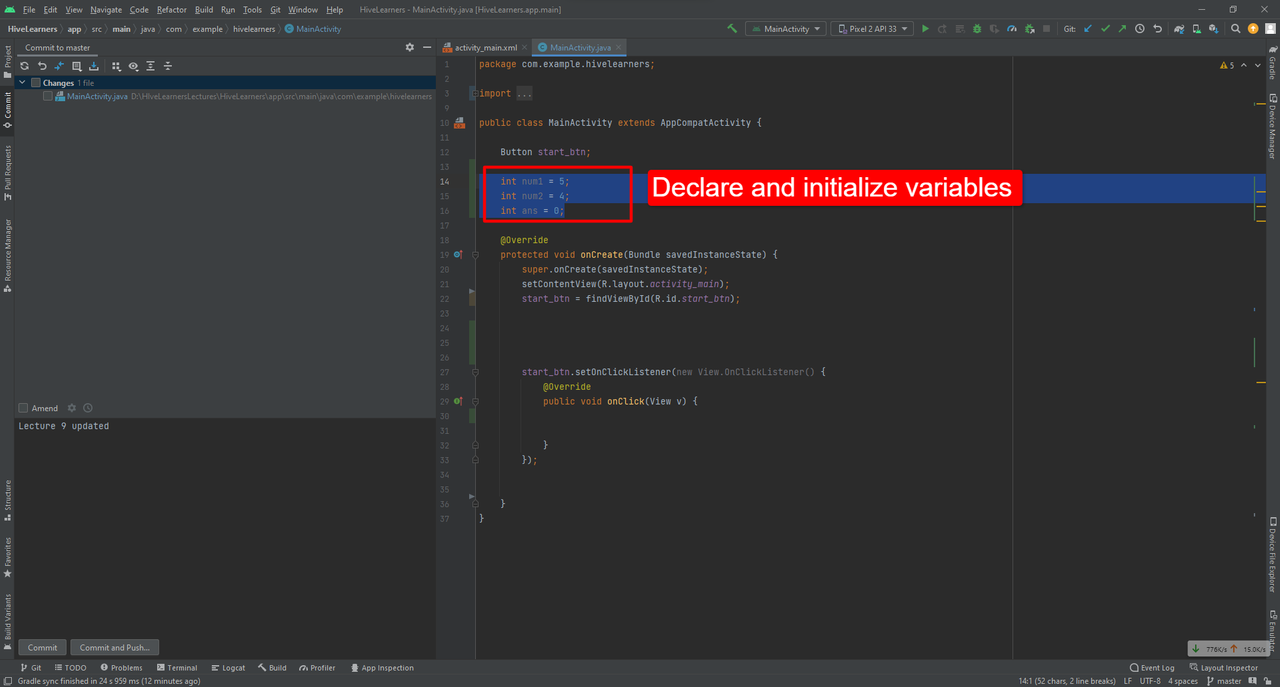This screenshot has height=687, width=1280.
Task: Open Git history clock icon
Action: coord(1139,29)
